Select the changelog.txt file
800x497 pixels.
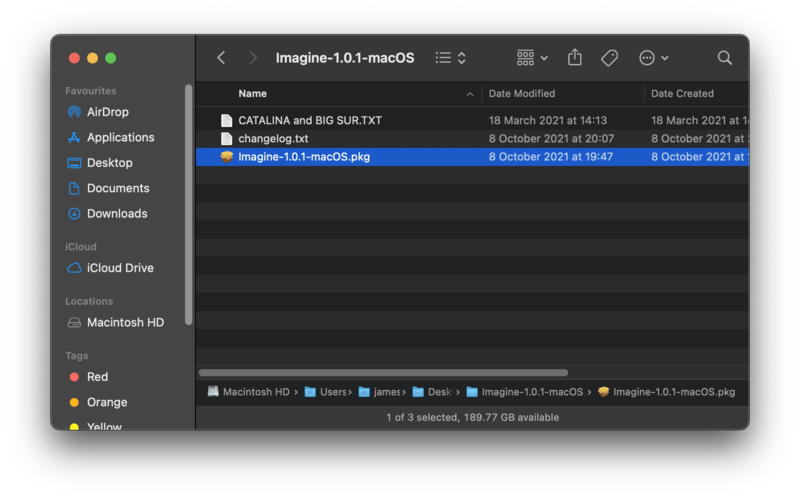pyautogui.click(x=273, y=138)
